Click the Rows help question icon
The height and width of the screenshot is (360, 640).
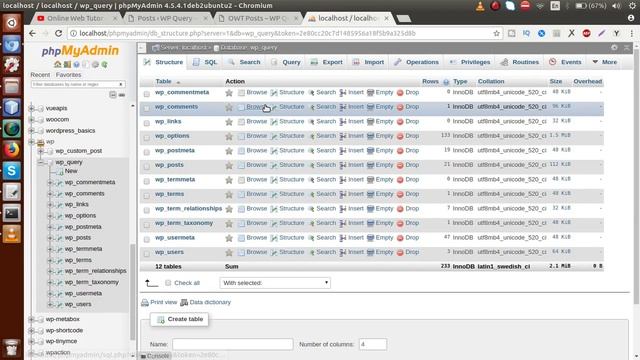(446, 82)
